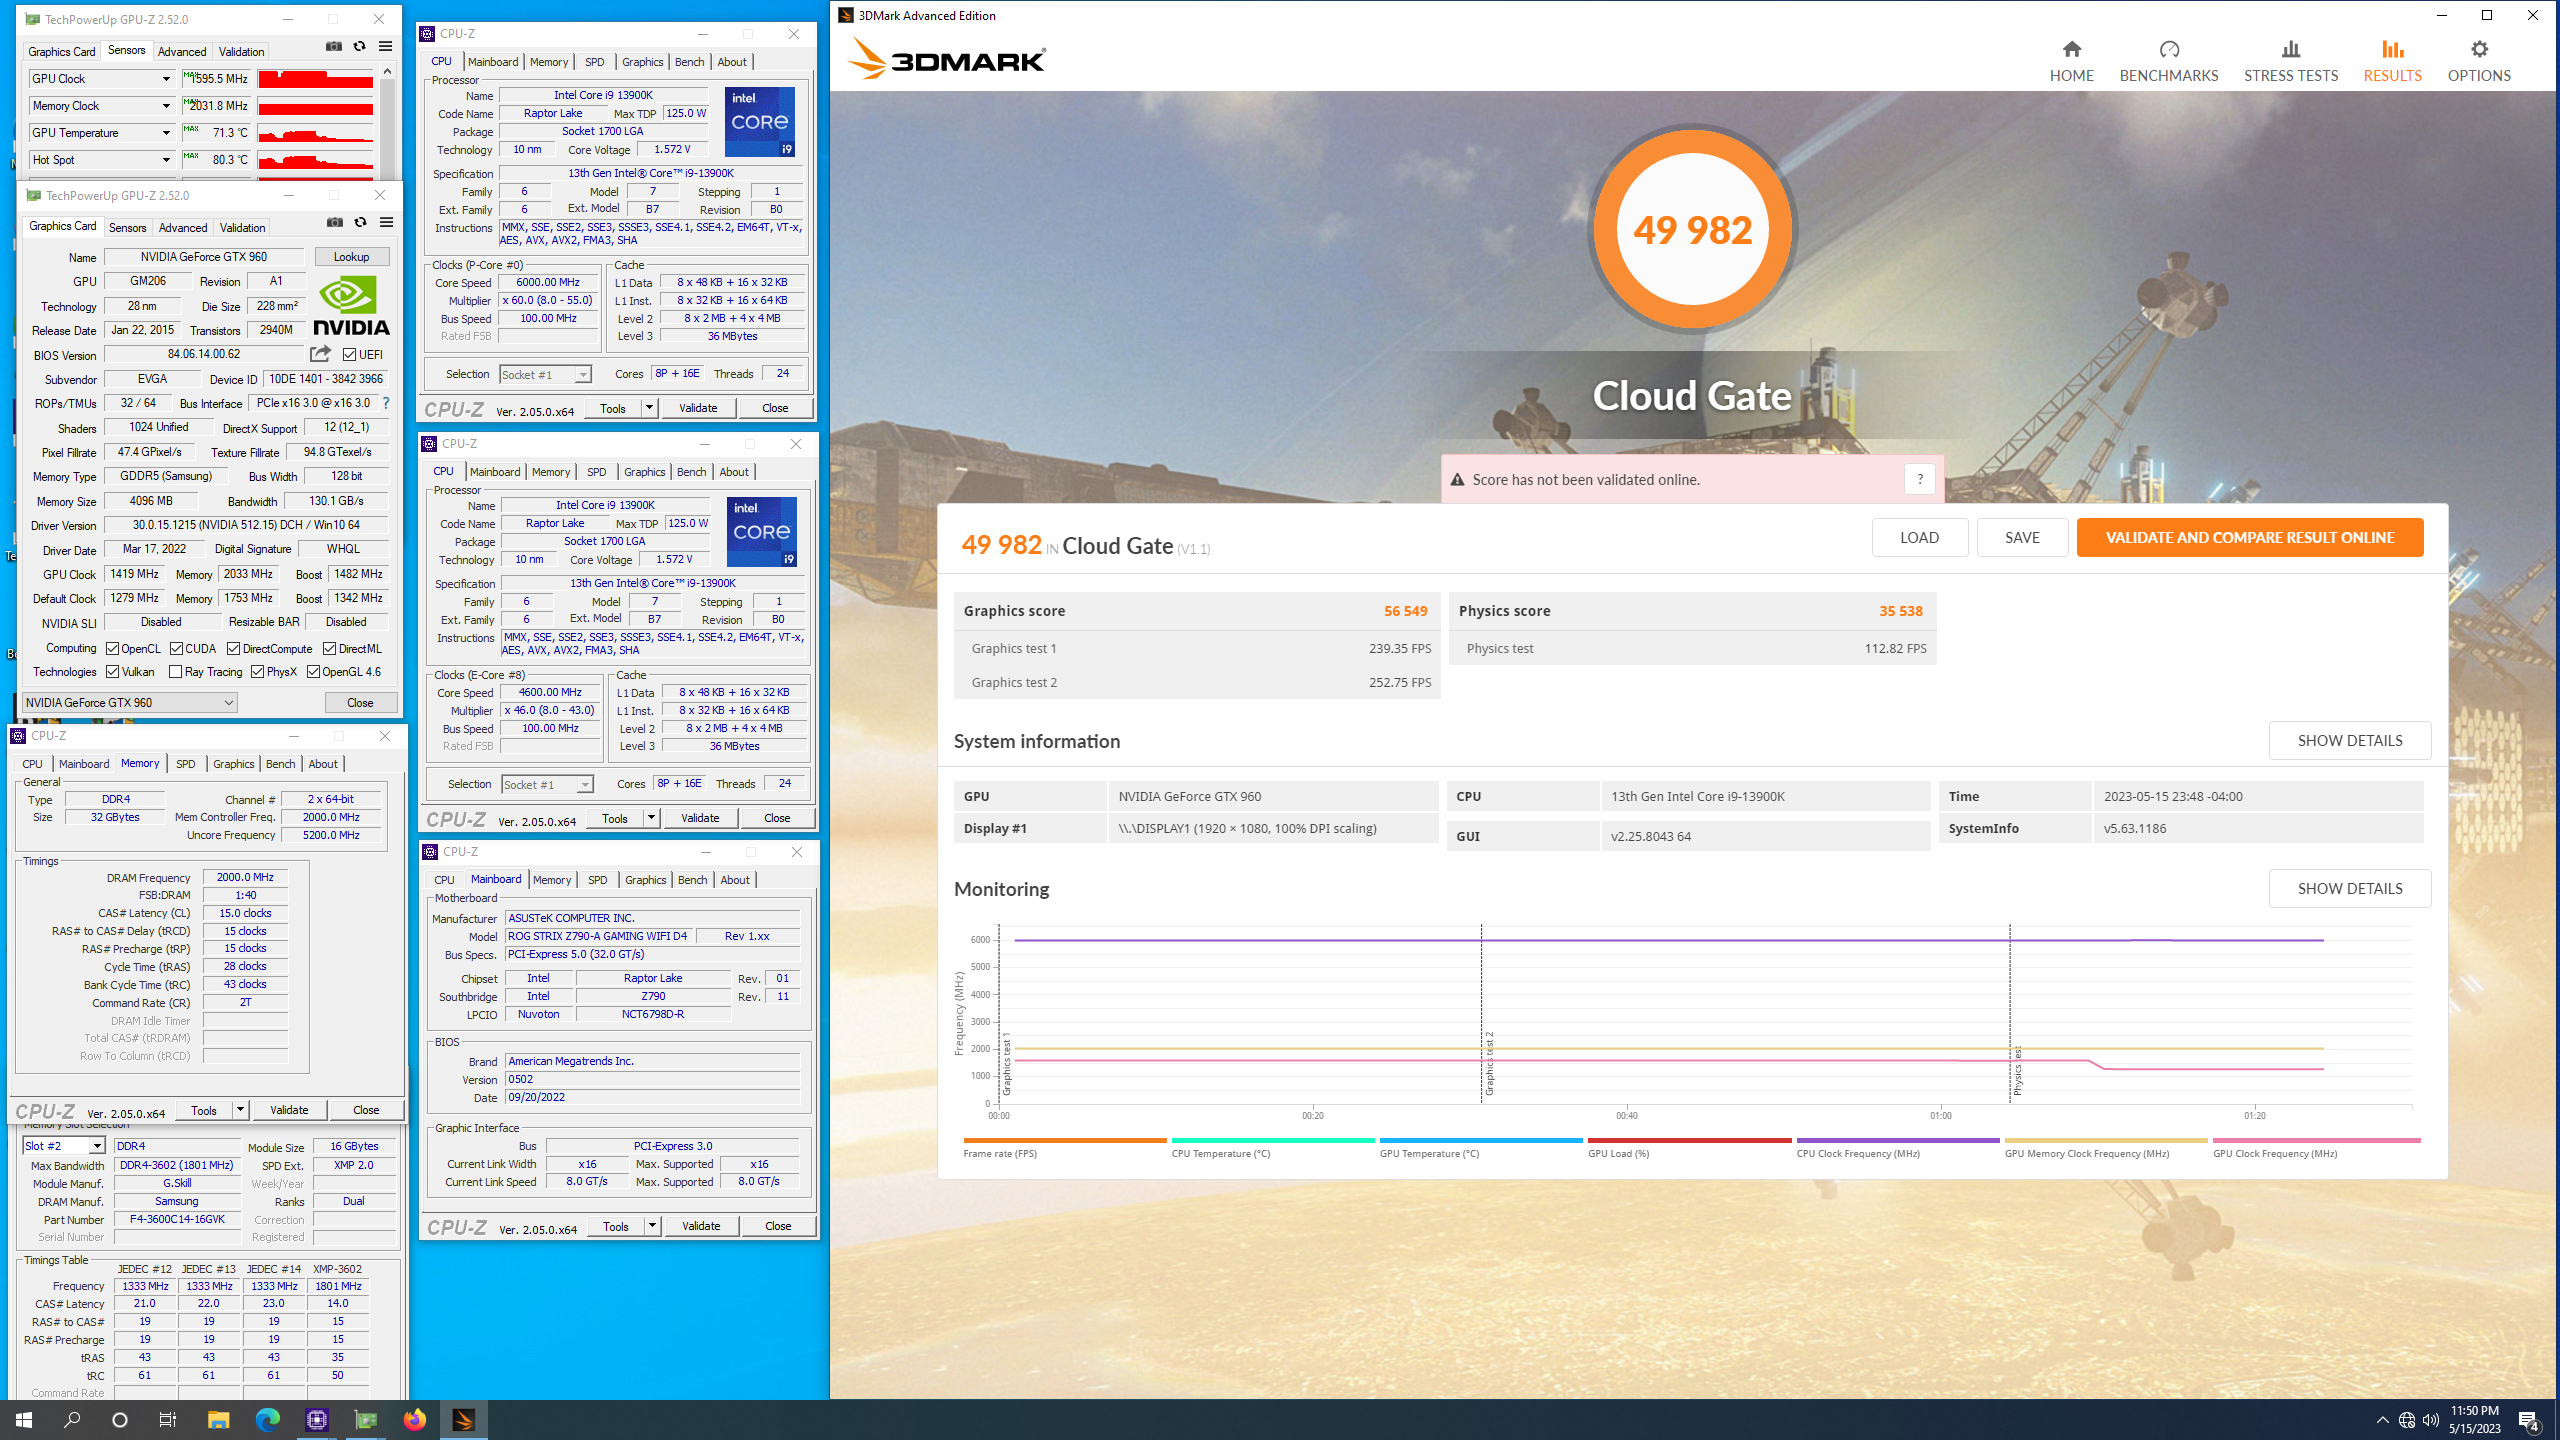Open the BENCHMARKS gauge icon in 3DMark
The image size is (2560, 1440).
[2168, 49]
